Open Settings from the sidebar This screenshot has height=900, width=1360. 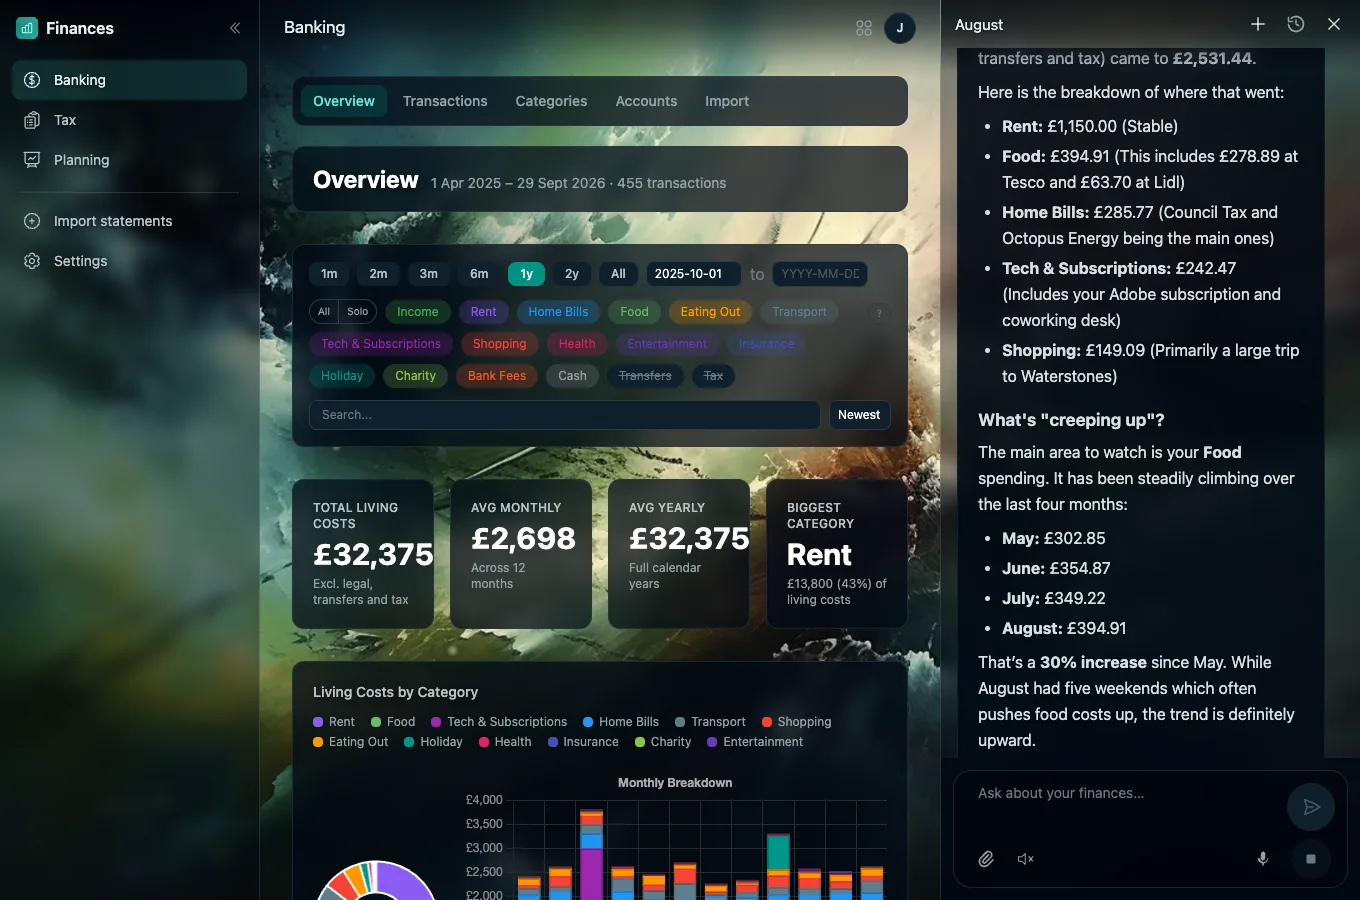pyautogui.click(x=129, y=261)
